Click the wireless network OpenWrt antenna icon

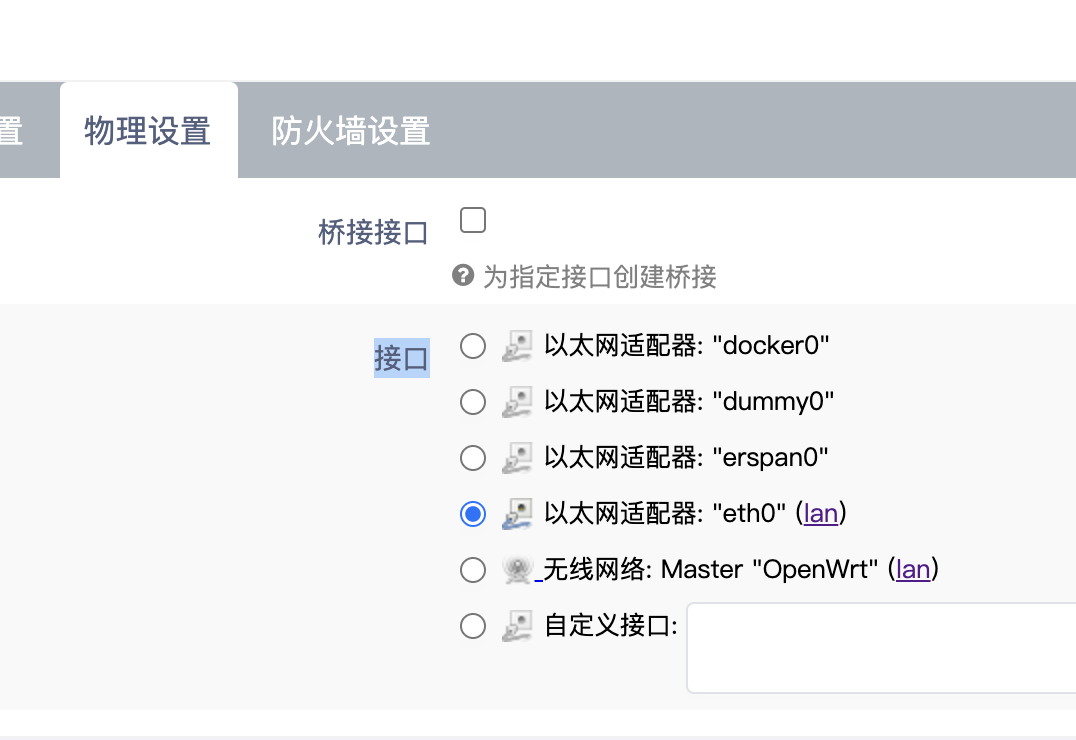tap(517, 570)
